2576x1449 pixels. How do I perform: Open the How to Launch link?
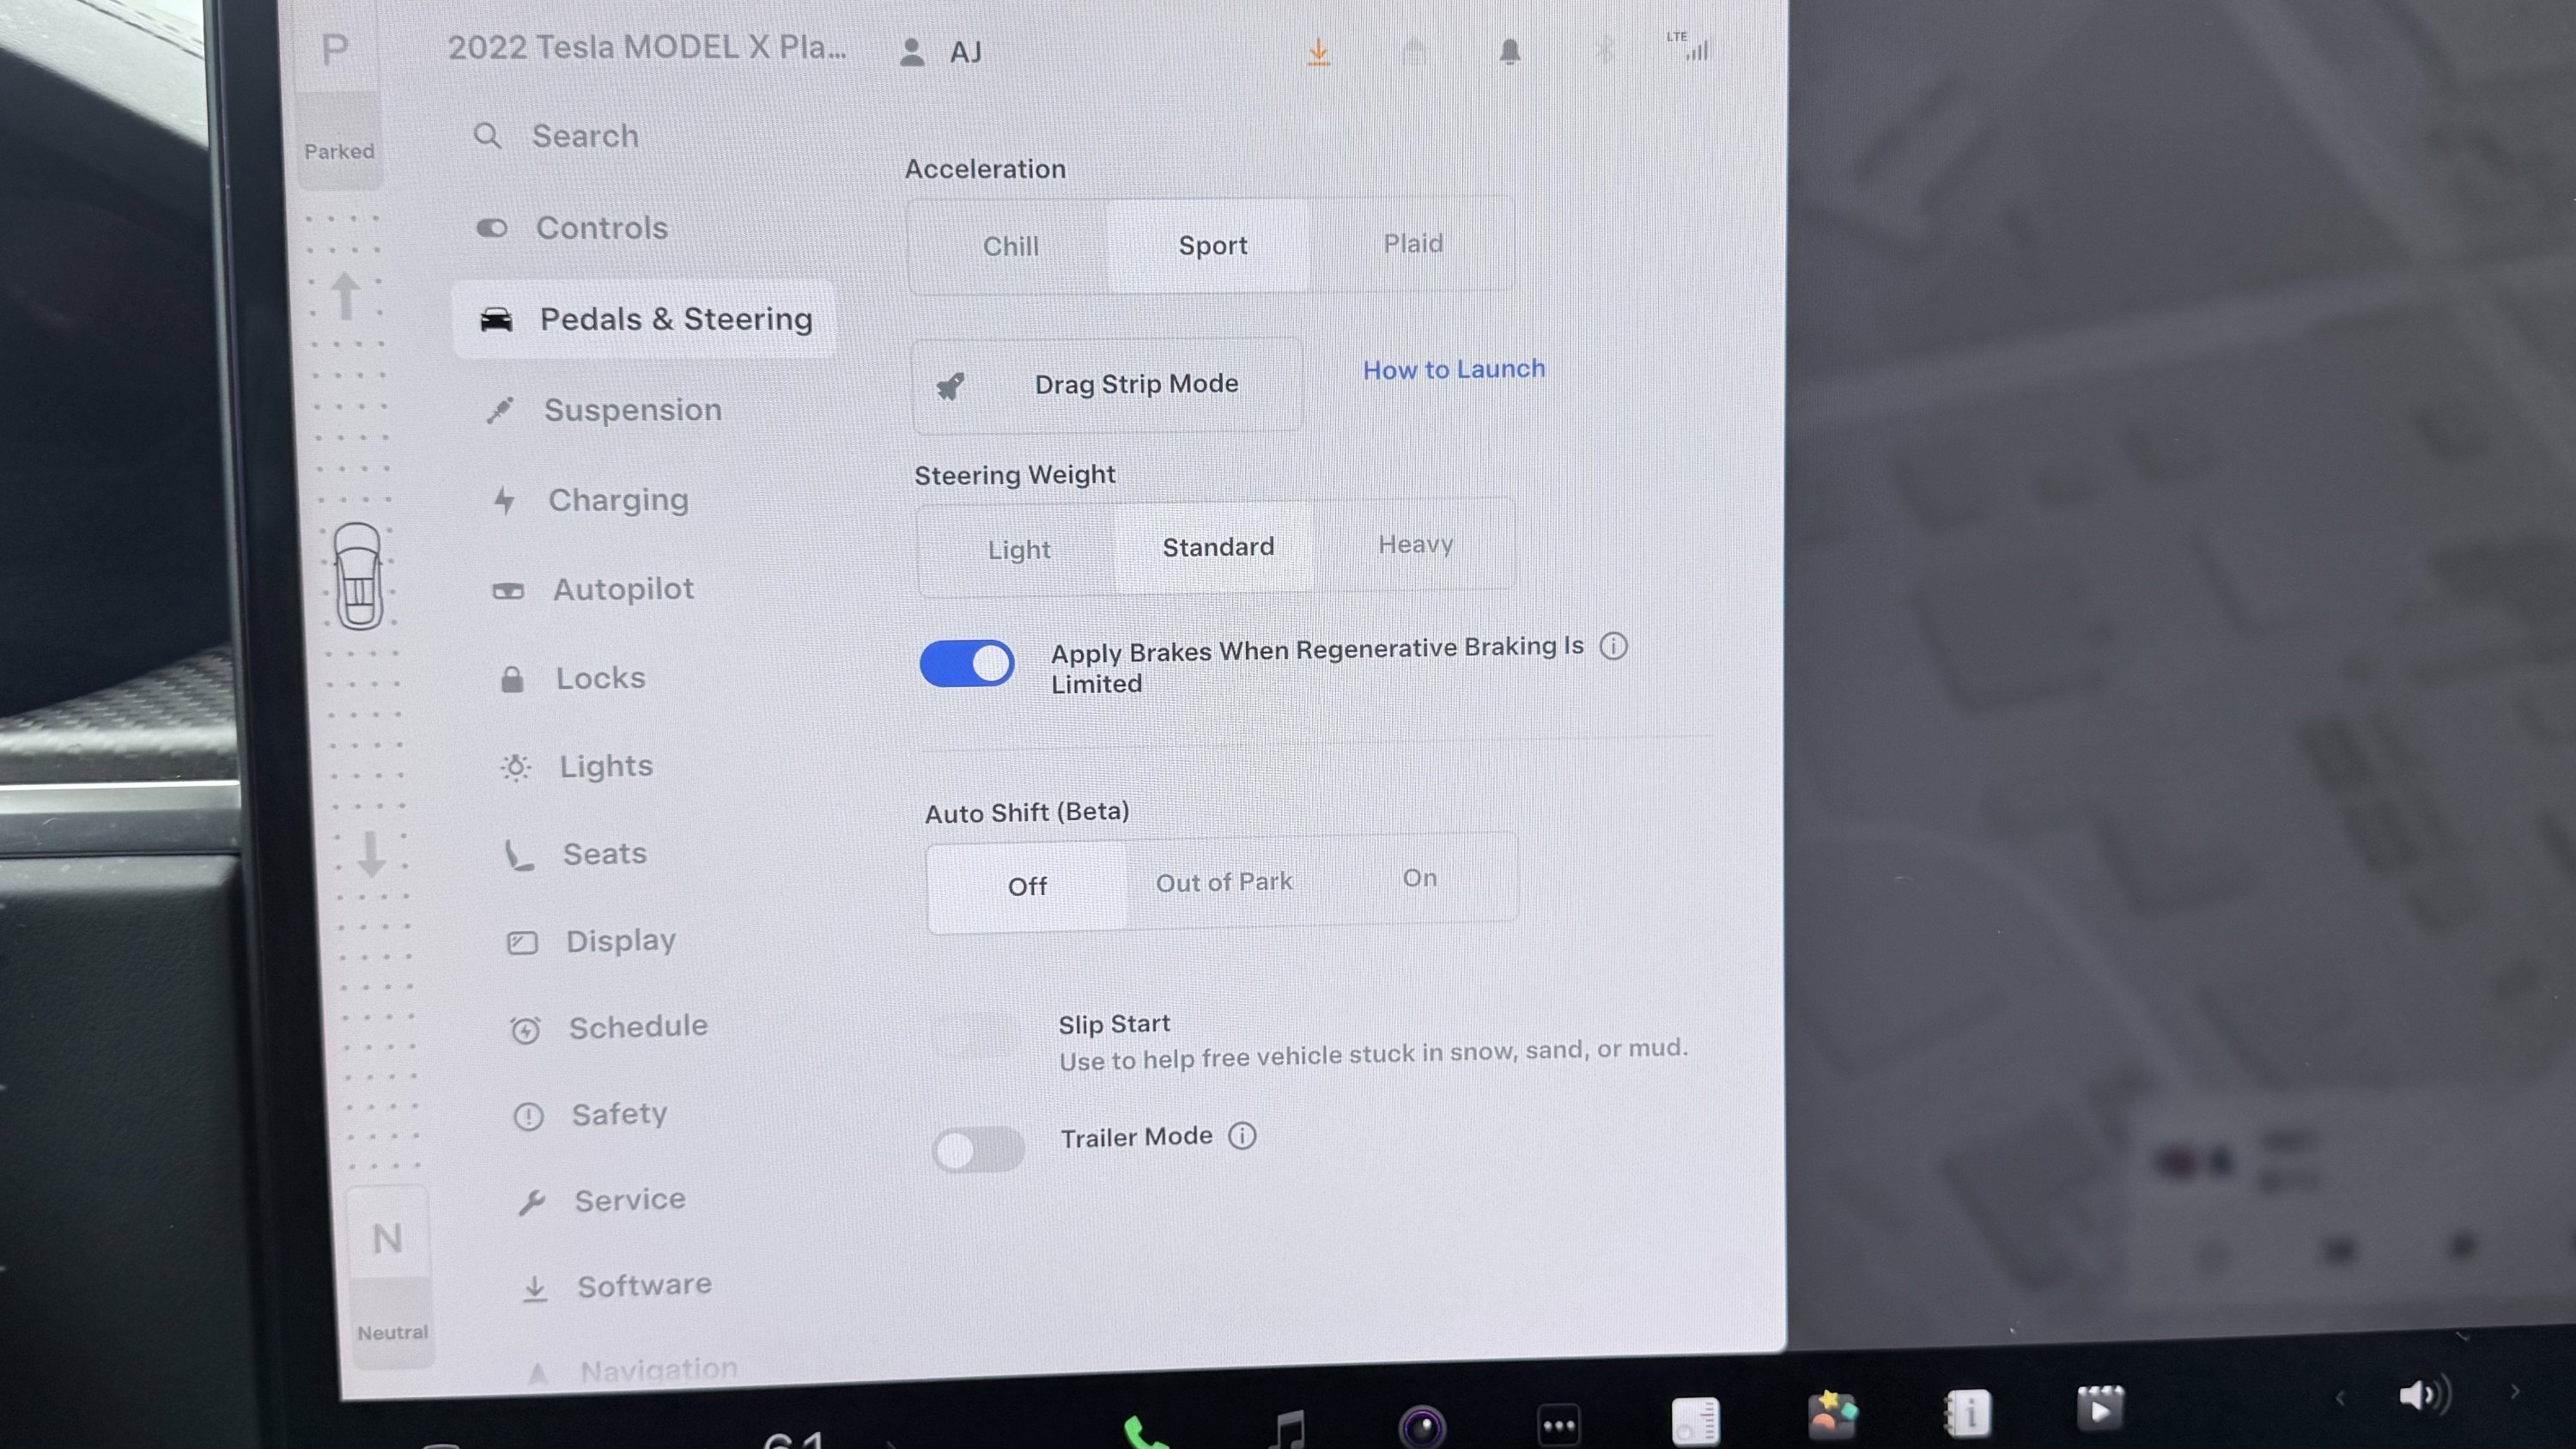(1454, 369)
